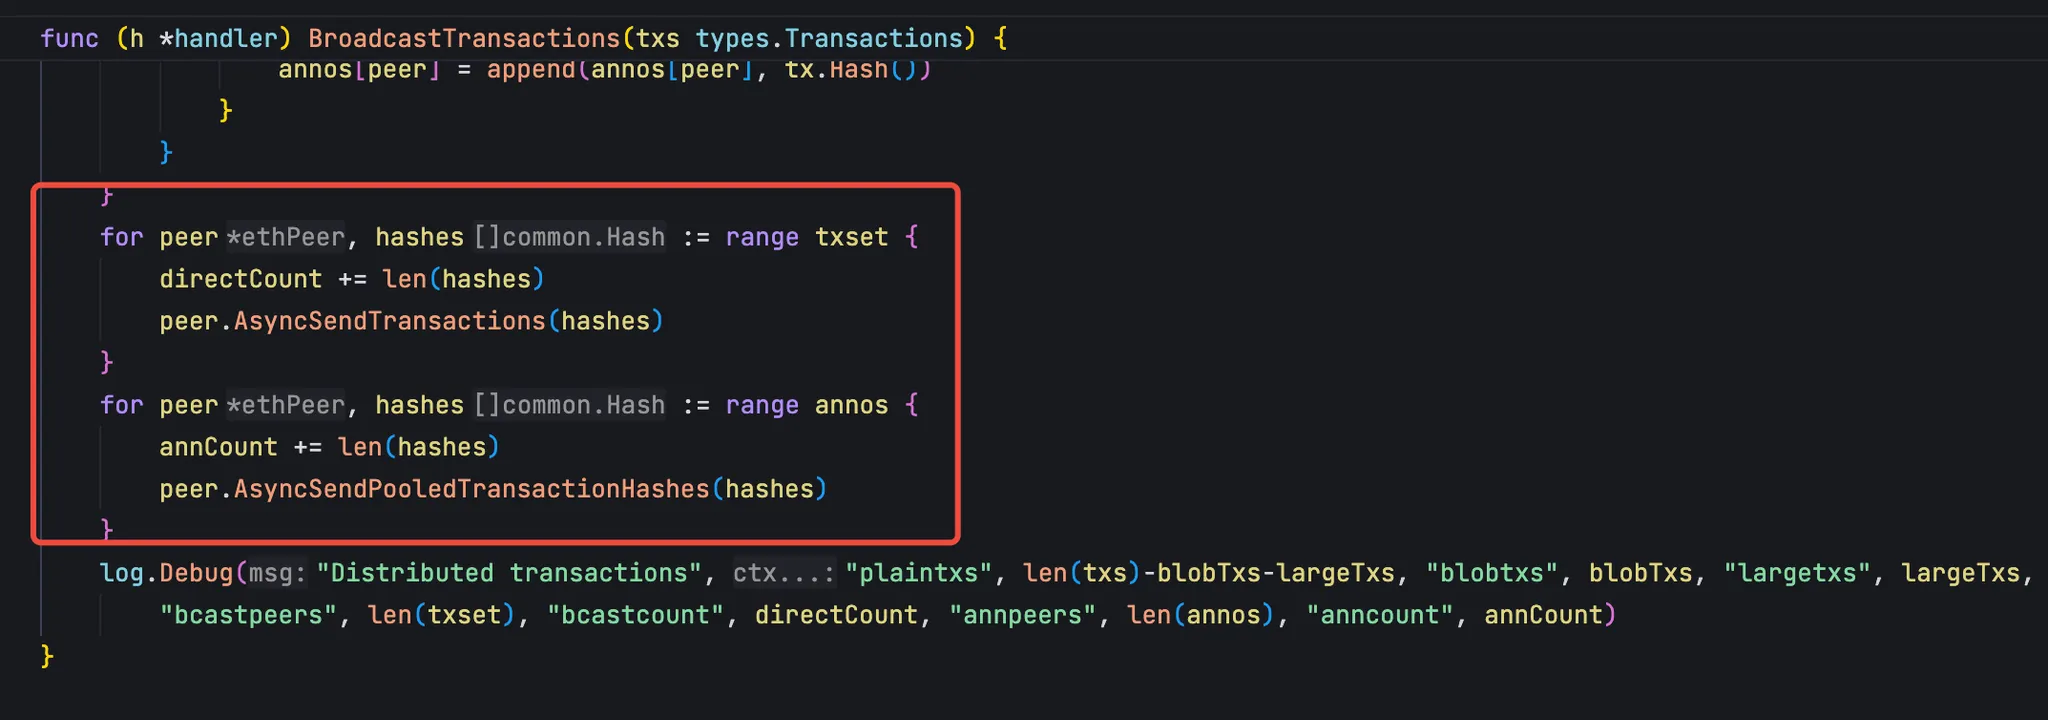2048x720 pixels.
Task: Click the "bcastpeers" string key
Action: pyautogui.click(x=248, y=615)
